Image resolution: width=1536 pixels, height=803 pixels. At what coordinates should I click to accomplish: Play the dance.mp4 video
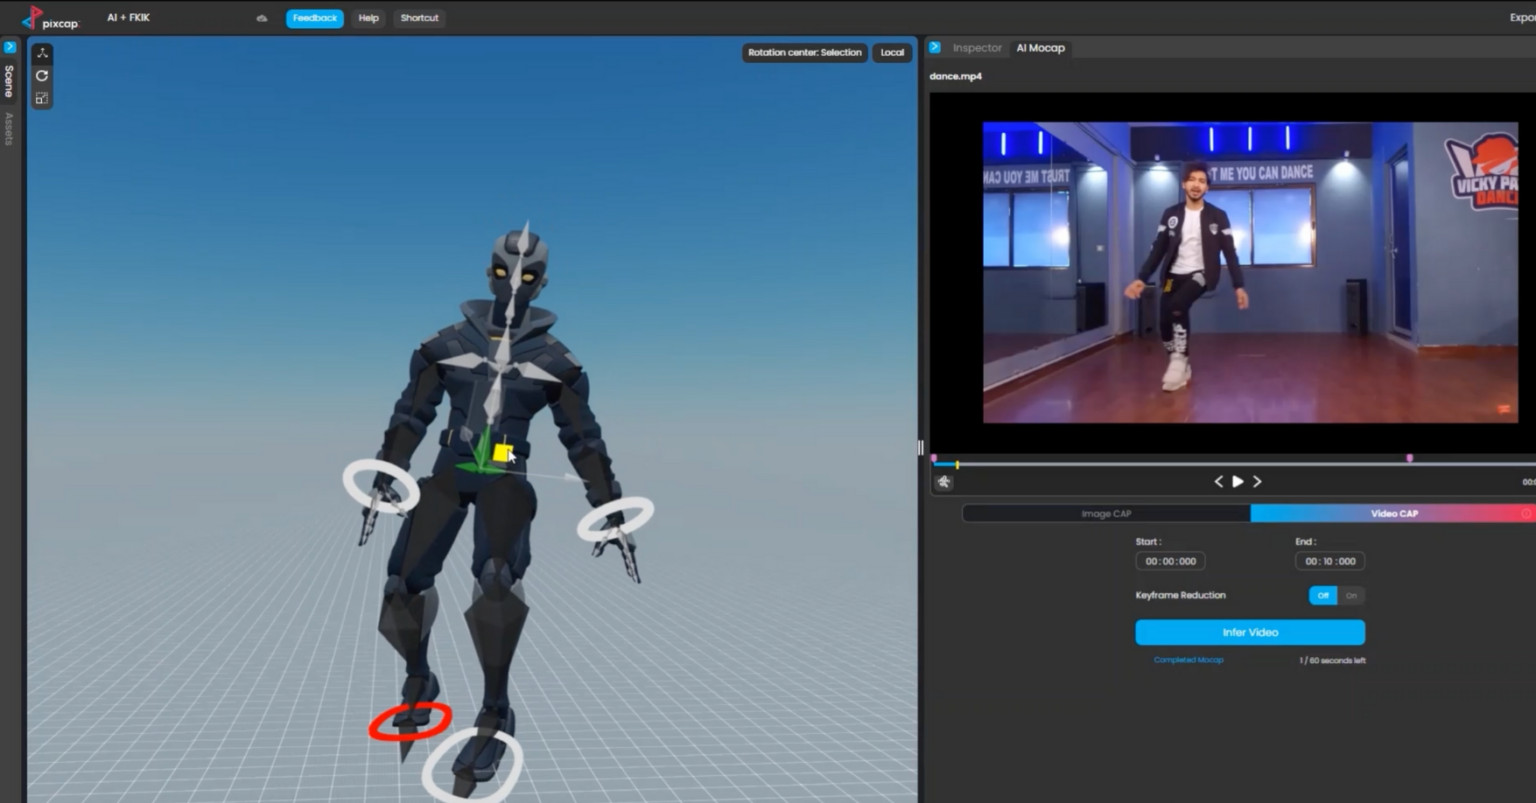tap(1238, 482)
